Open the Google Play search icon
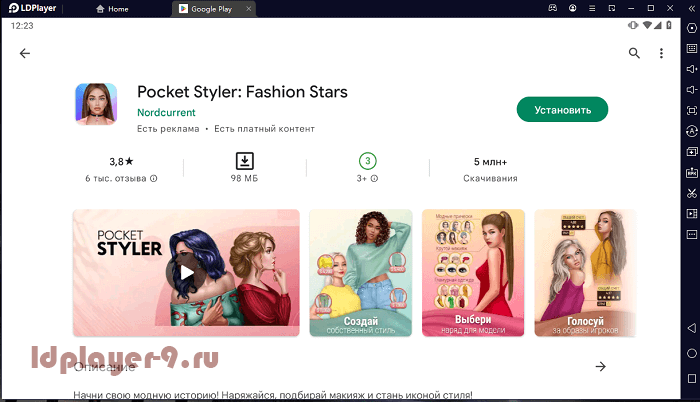This screenshot has height=402, width=700. click(x=634, y=53)
